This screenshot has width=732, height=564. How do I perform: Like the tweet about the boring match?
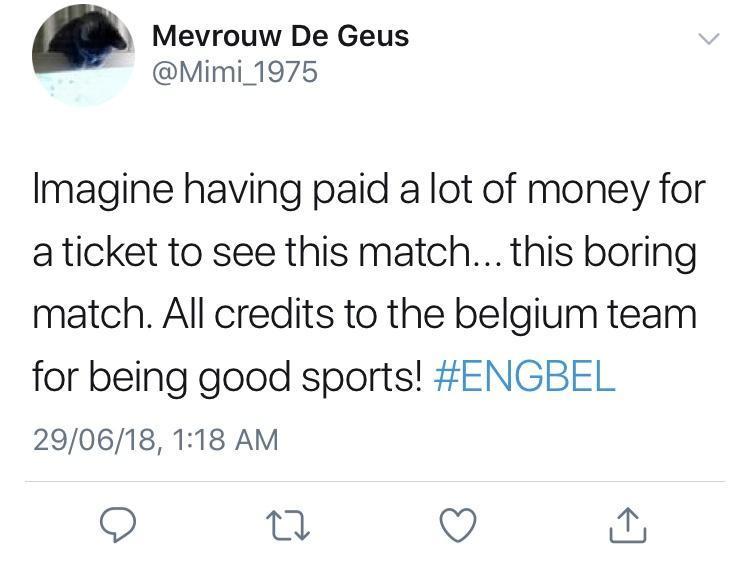(x=458, y=525)
